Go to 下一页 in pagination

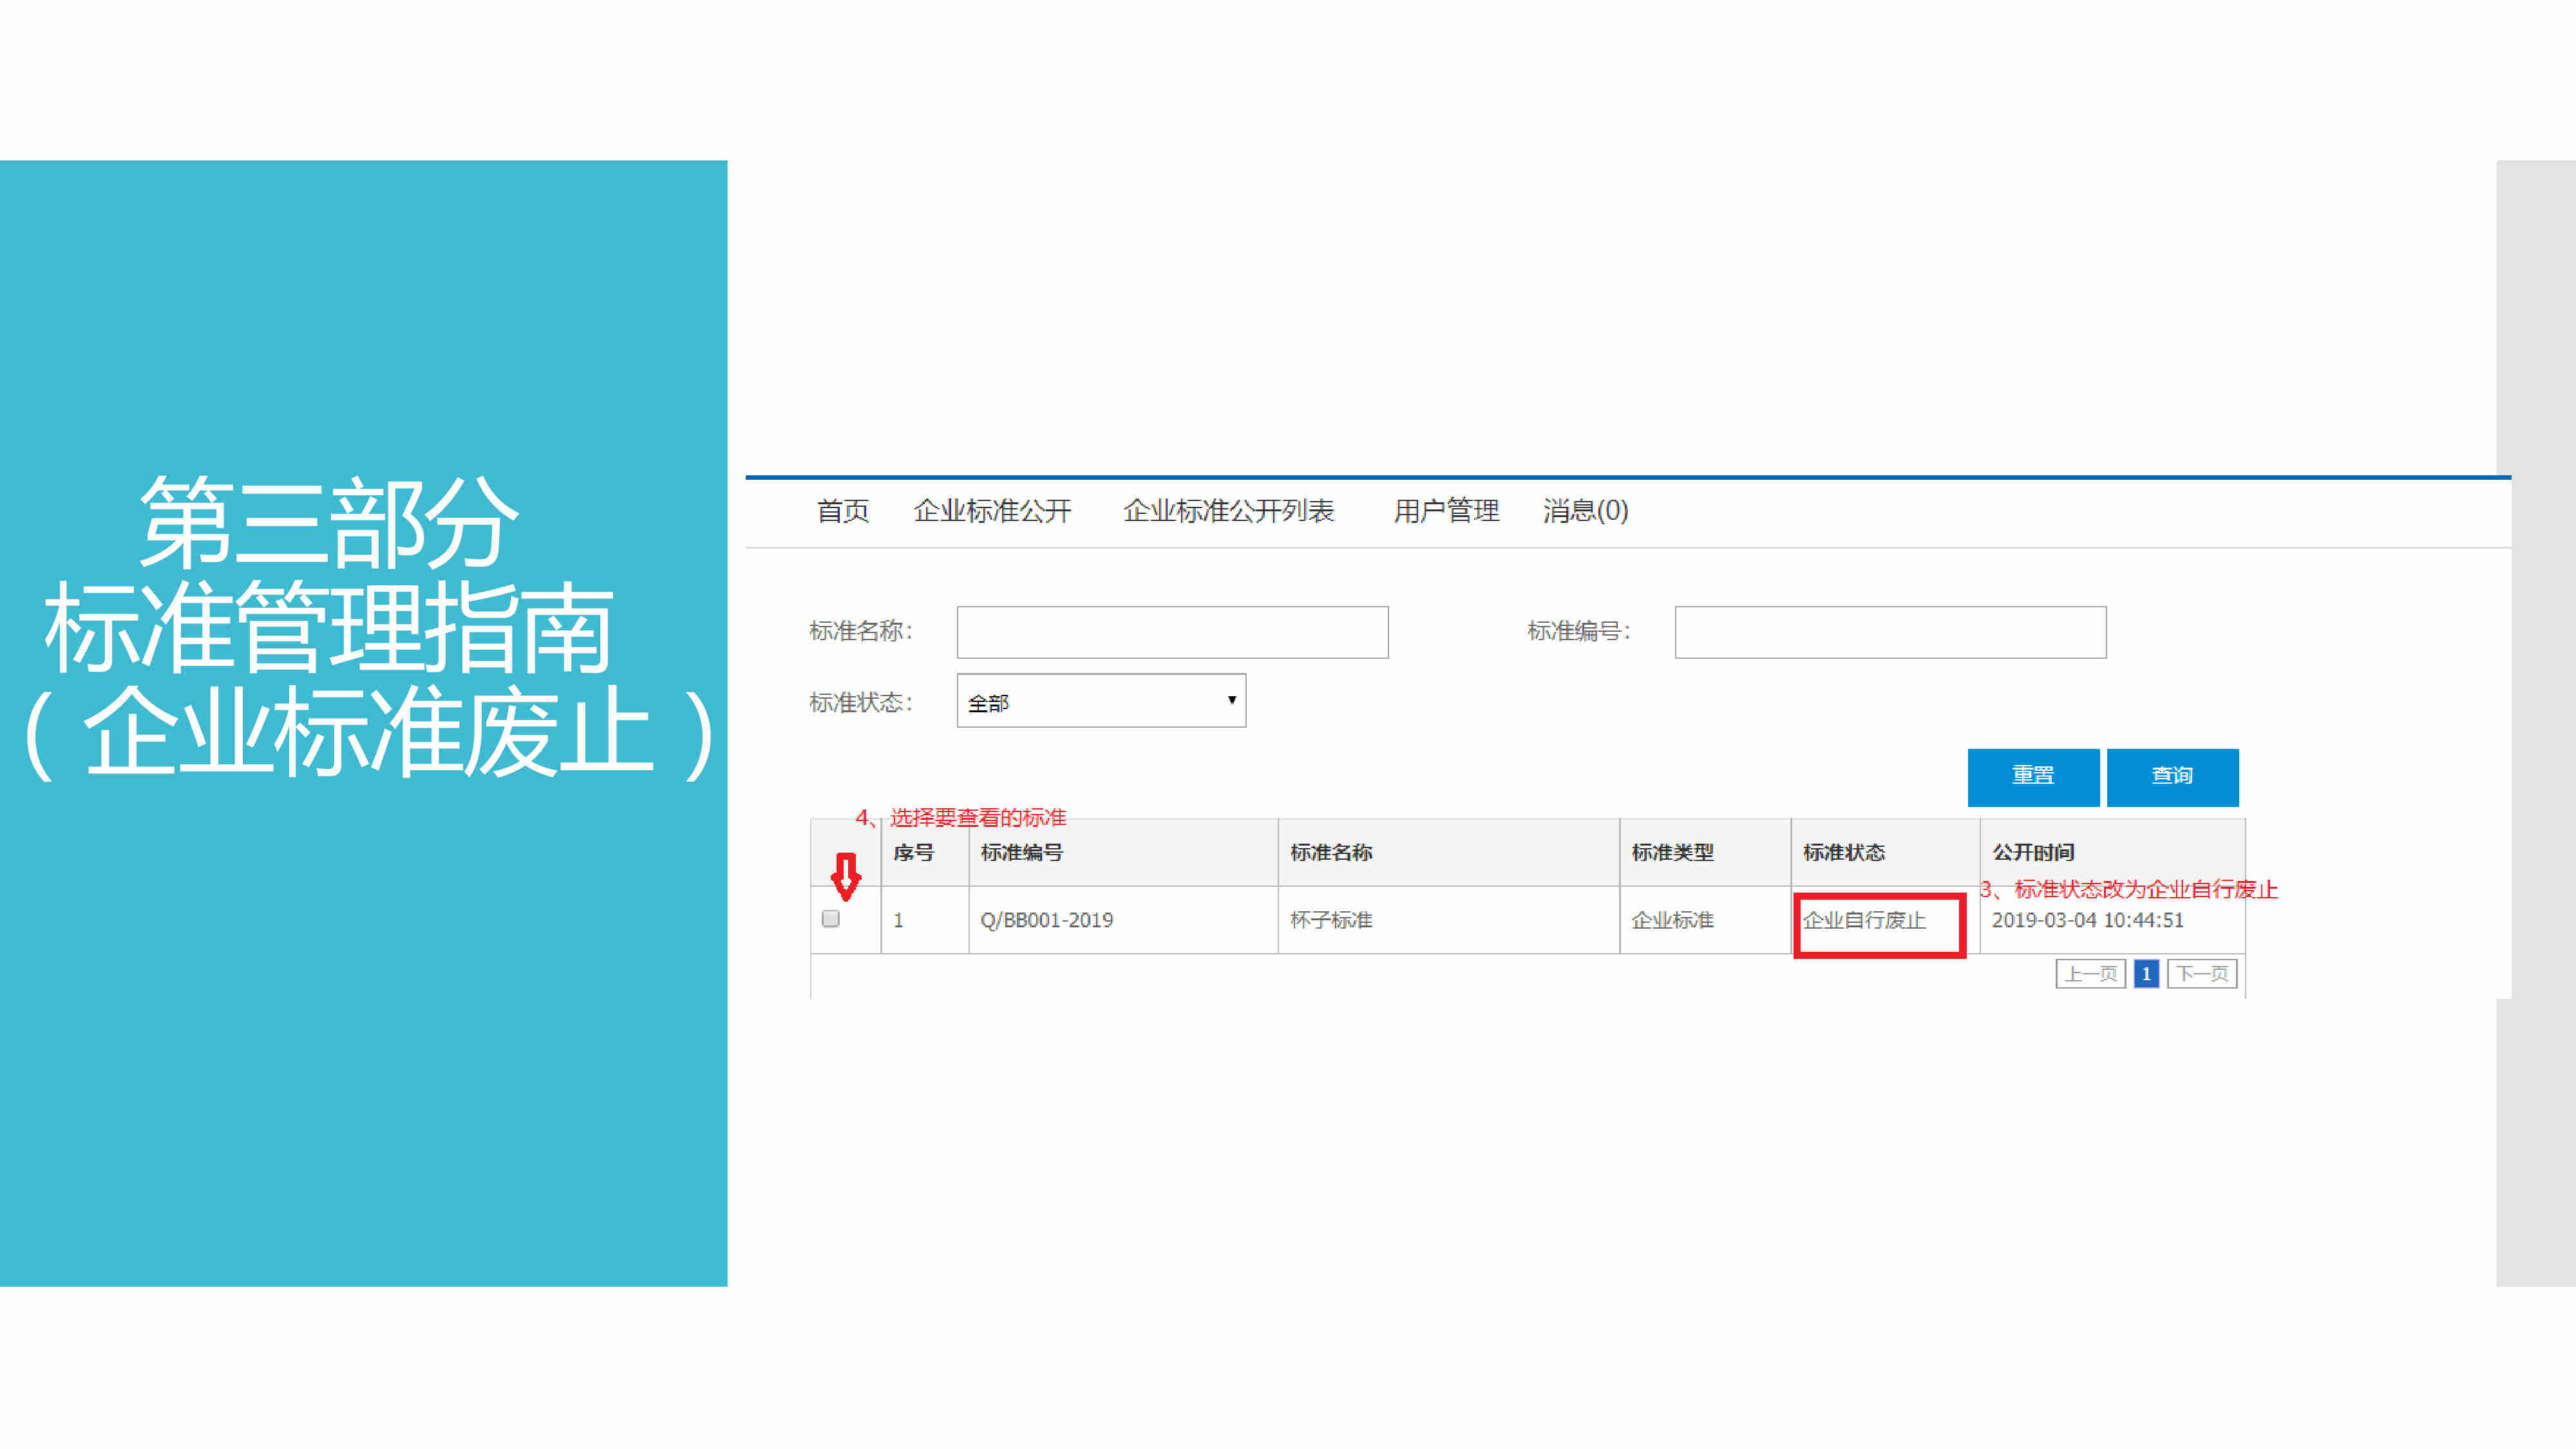2202,974
